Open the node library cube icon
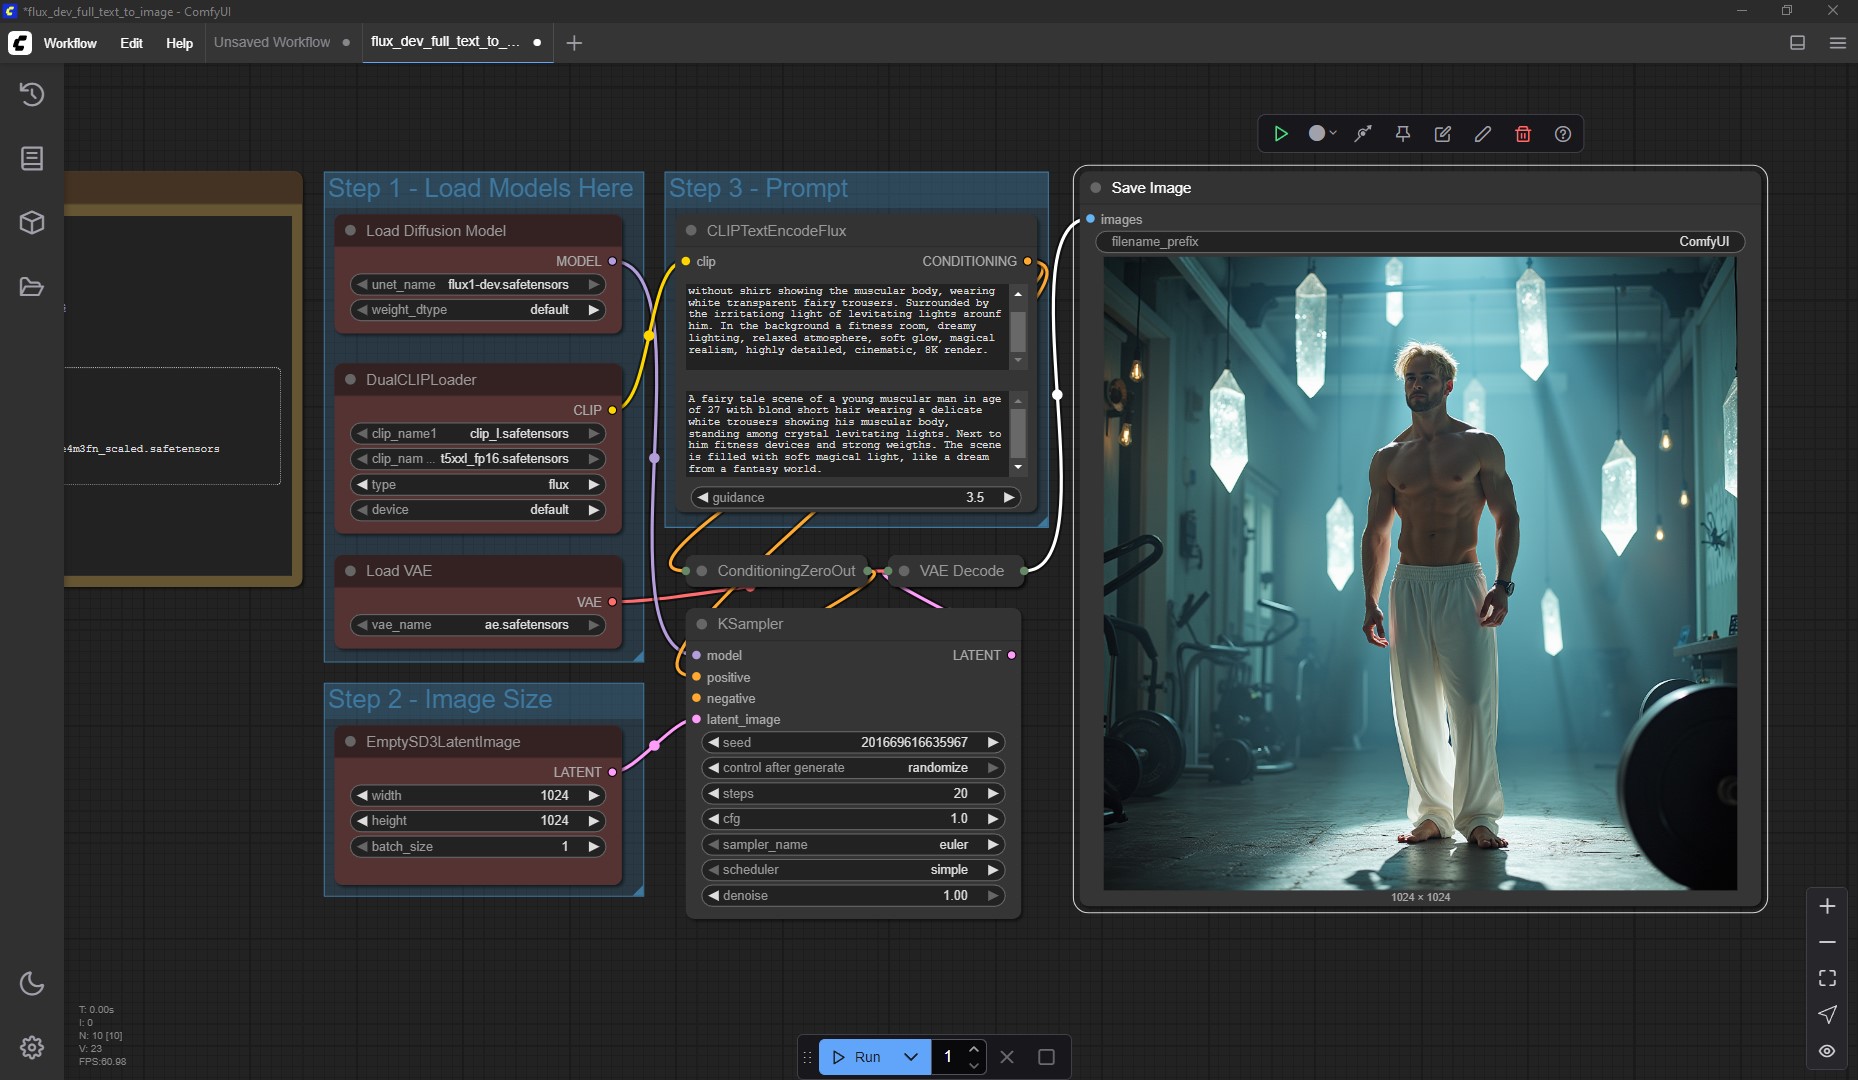 pyautogui.click(x=32, y=223)
